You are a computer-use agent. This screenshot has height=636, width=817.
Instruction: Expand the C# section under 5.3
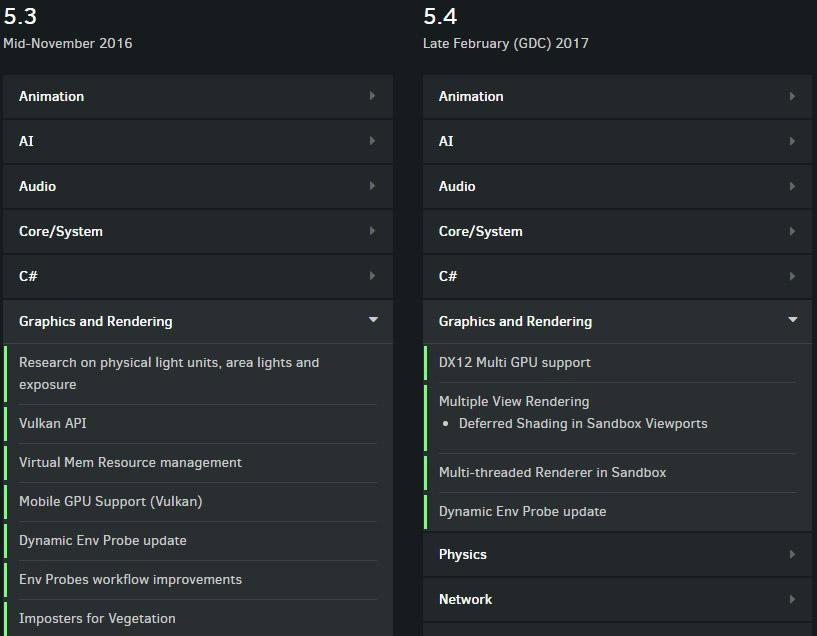point(28,276)
